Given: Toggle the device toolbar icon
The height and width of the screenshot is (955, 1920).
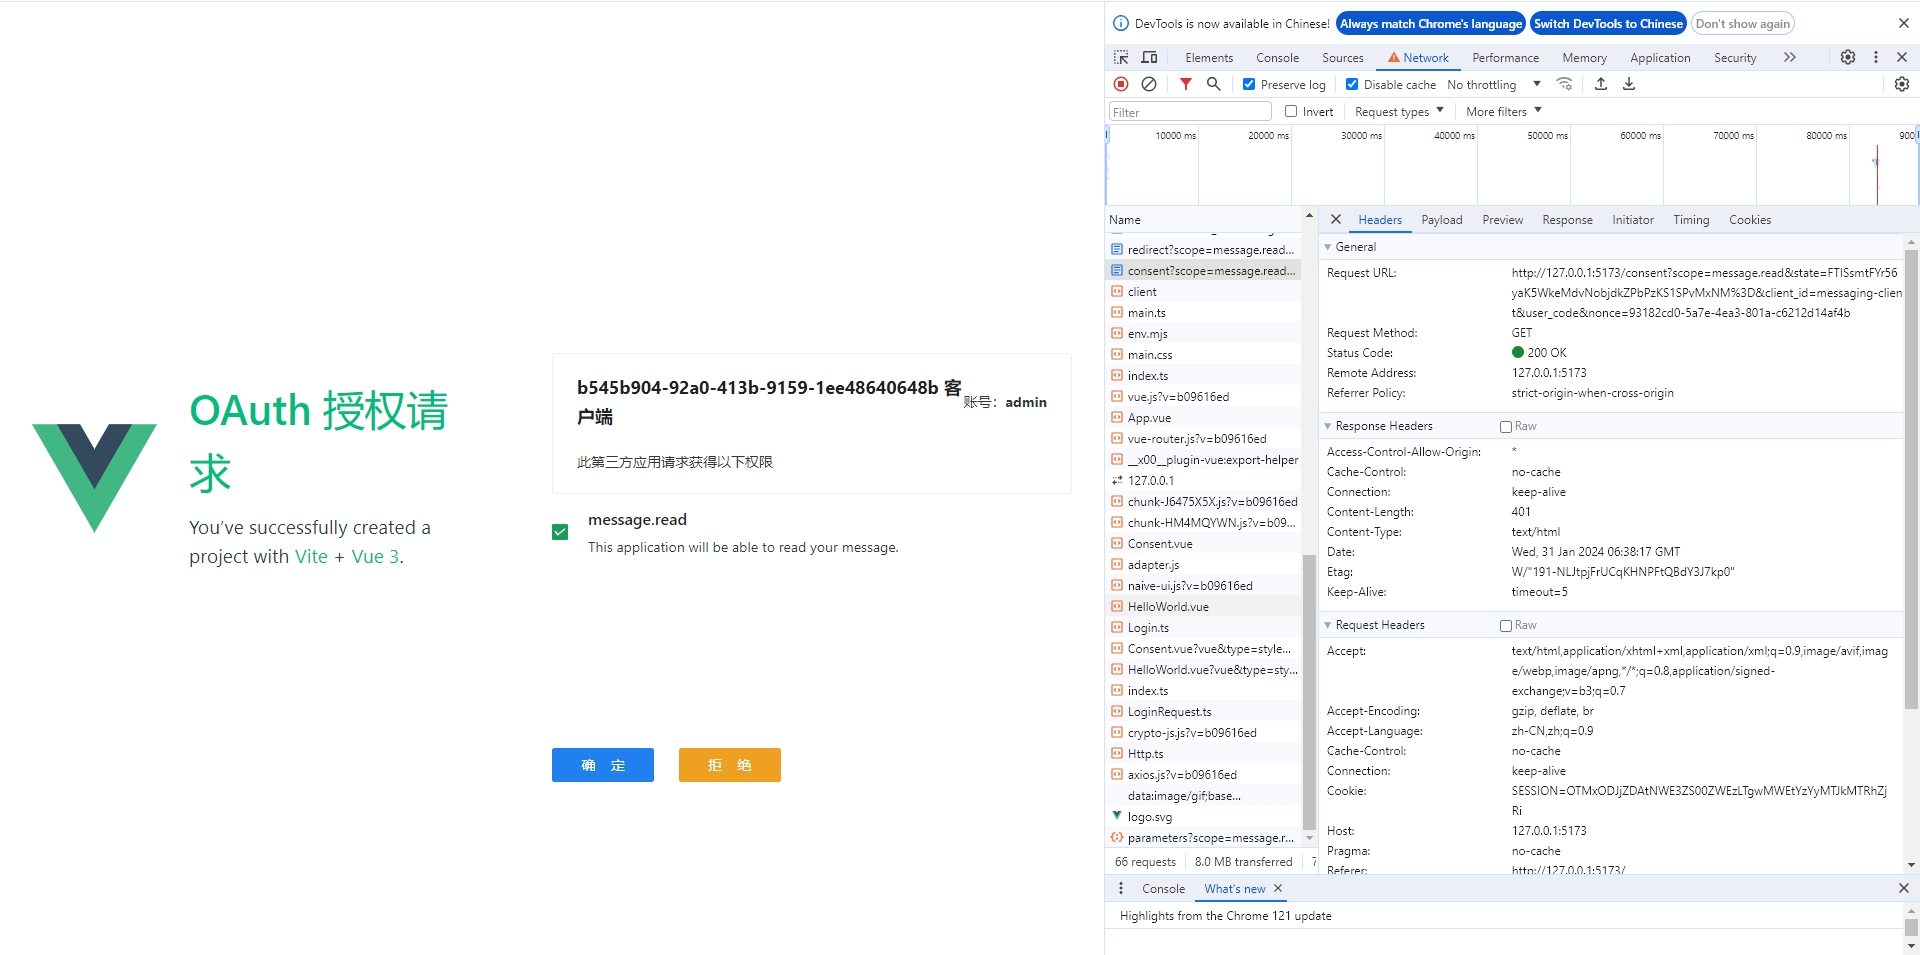Looking at the screenshot, I should 1149,58.
